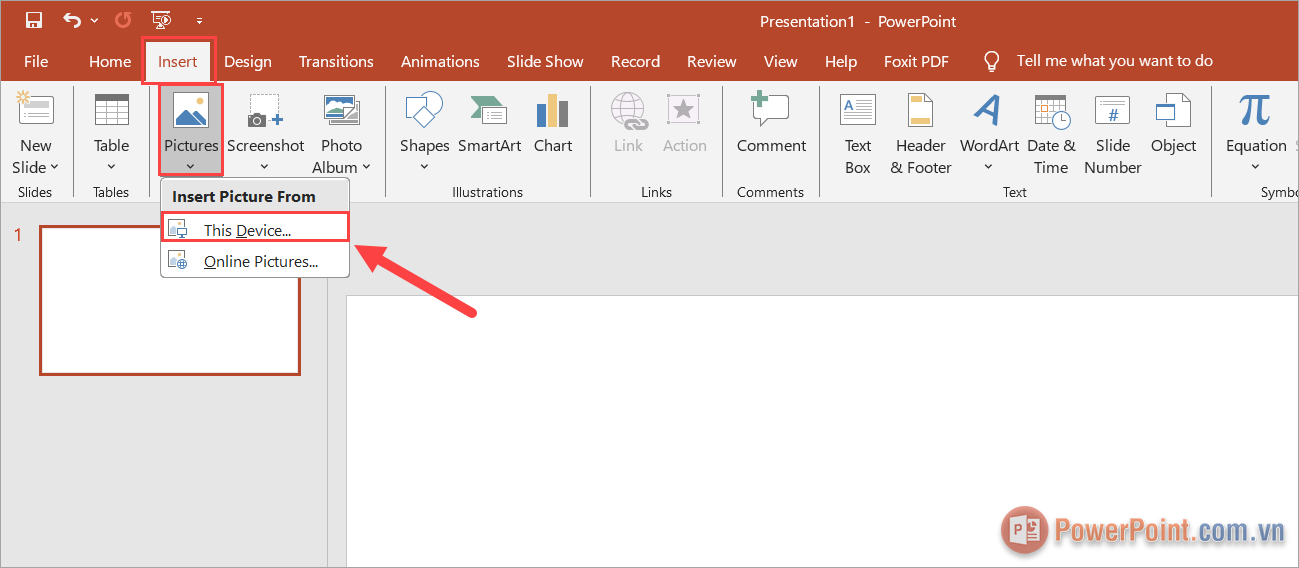
Task: Select slide 1 thumbnail
Action: pyautogui.click(x=170, y=300)
